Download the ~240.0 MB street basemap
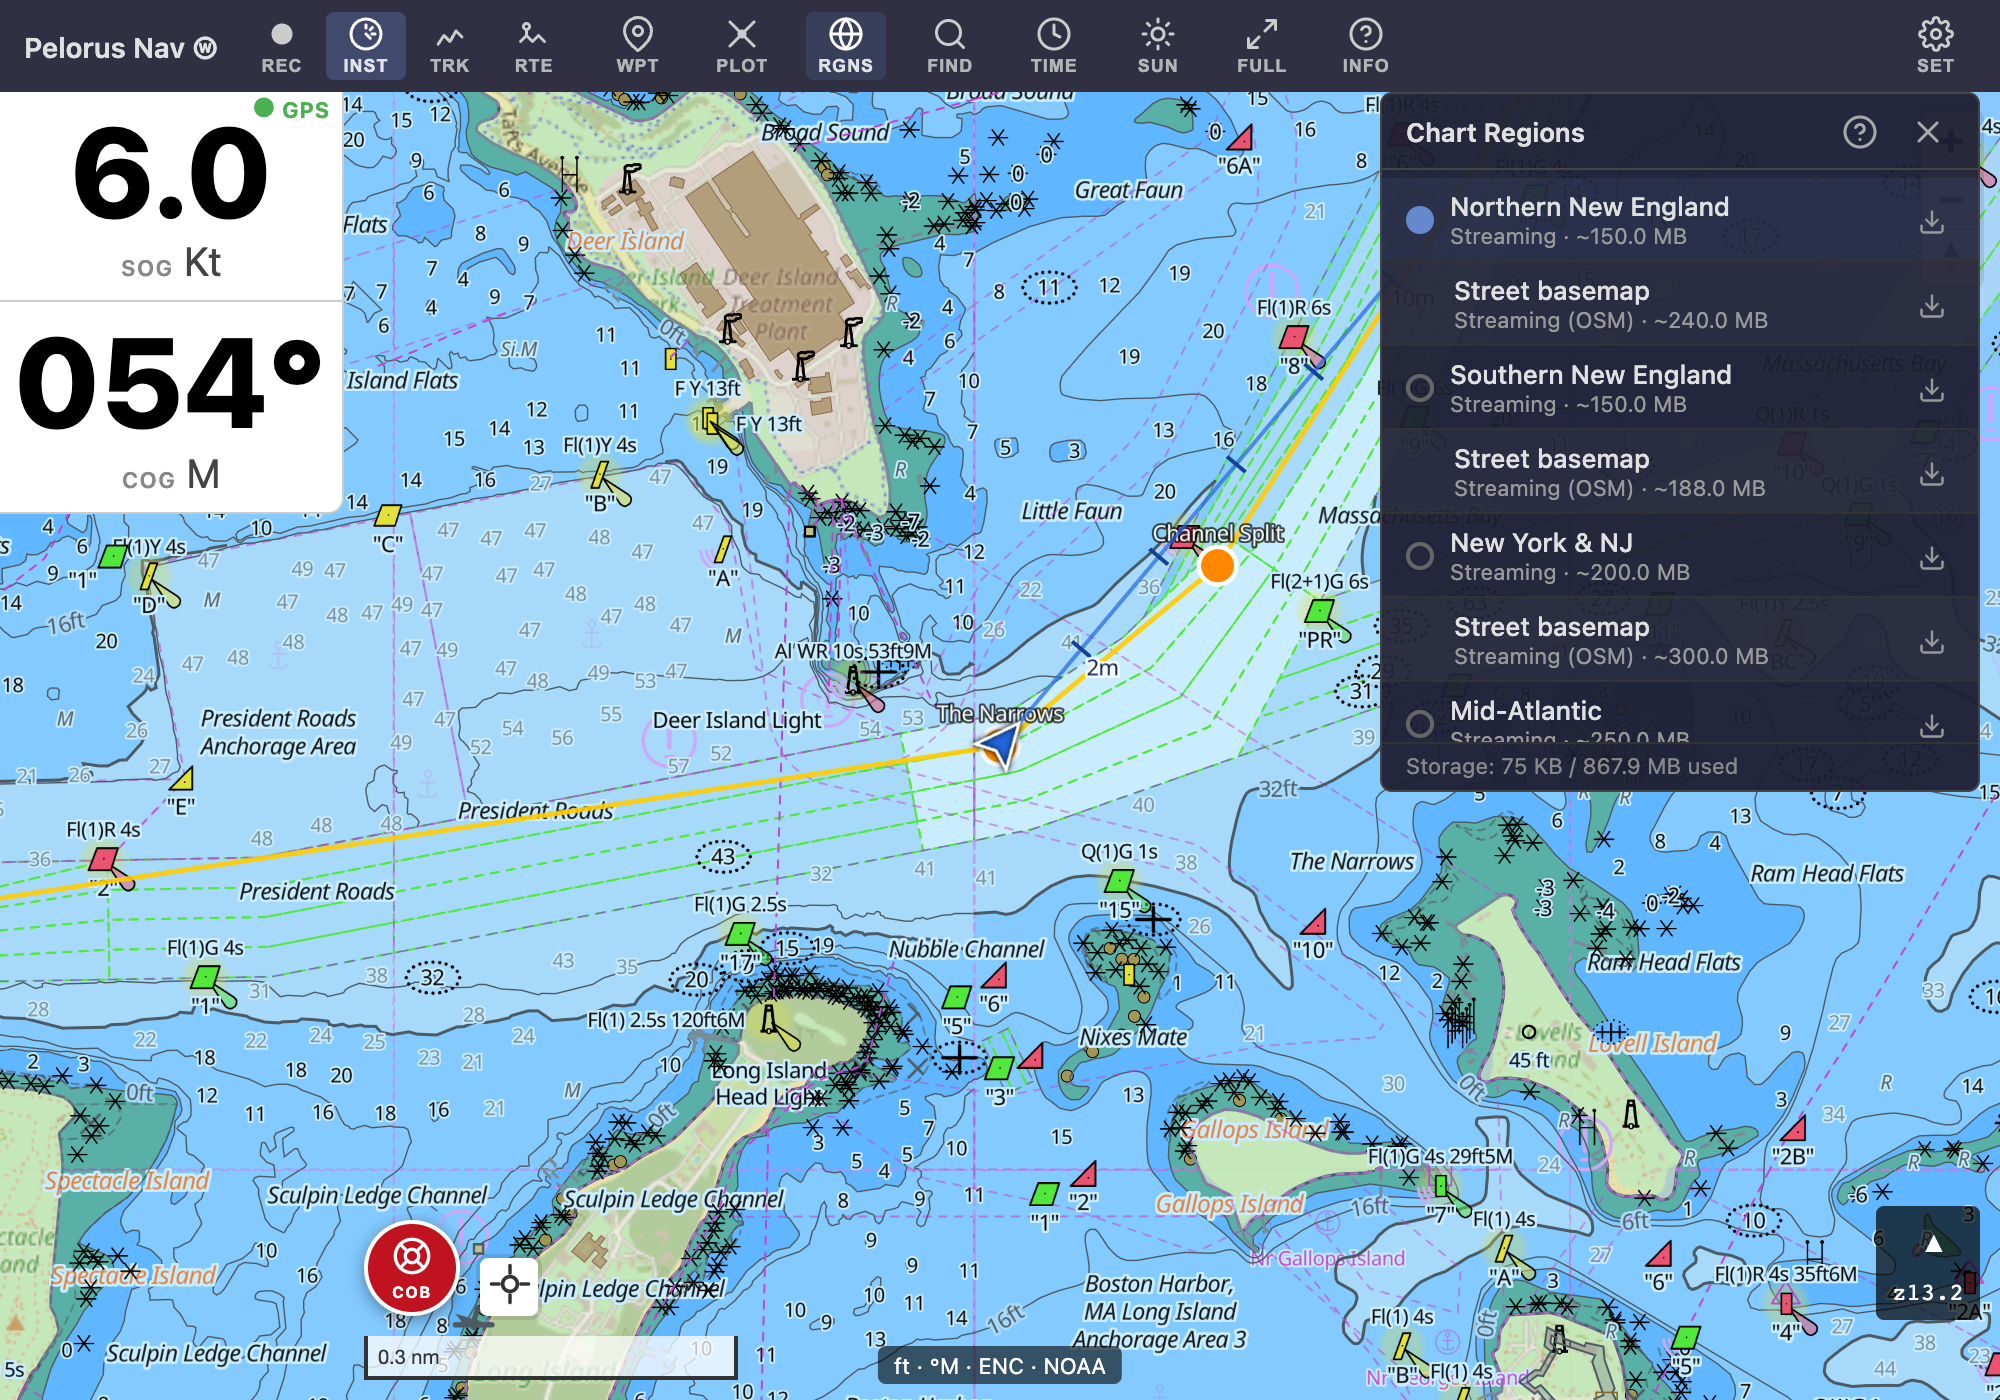This screenshot has height=1400, width=2000. [x=1932, y=306]
